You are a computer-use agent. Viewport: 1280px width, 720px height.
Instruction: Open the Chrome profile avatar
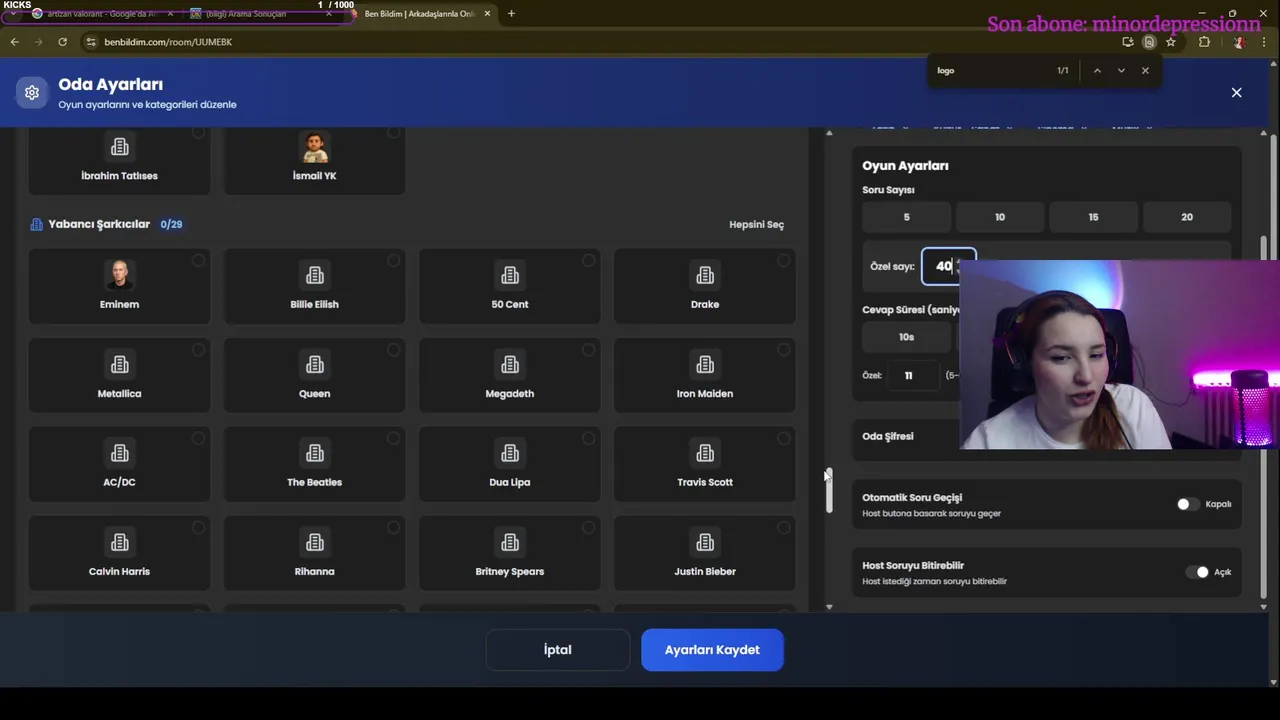pyautogui.click(x=1239, y=42)
